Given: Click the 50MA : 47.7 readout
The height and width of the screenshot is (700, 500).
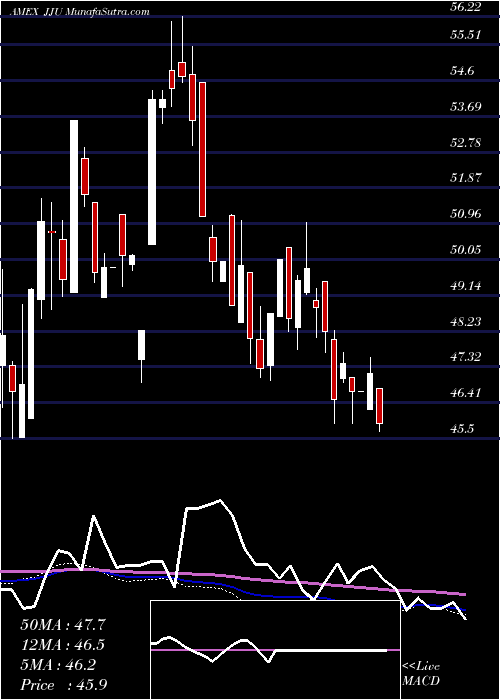Looking at the screenshot, I should pyautogui.click(x=62, y=624).
